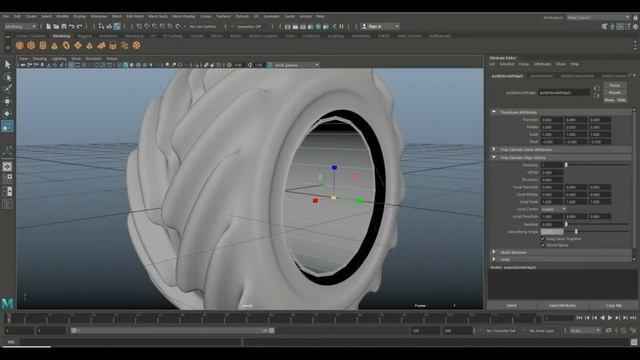640x360 pixels.
Task: Create a polygon sphere from shelf
Action: [20, 45]
